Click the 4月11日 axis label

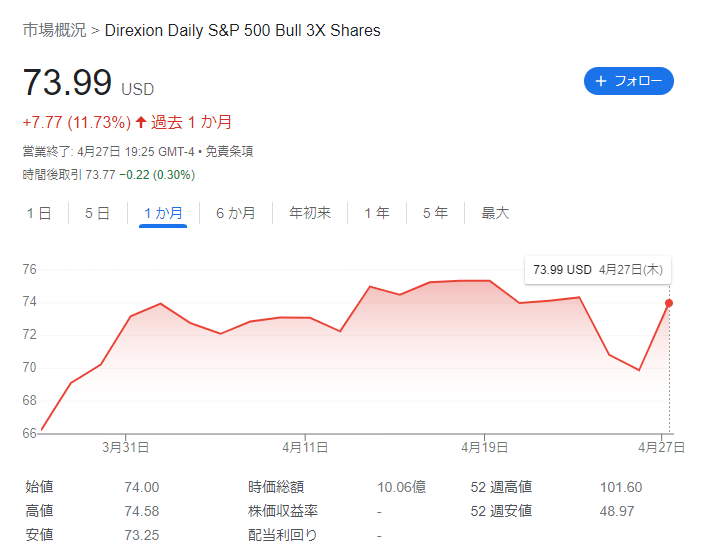coord(305,447)
